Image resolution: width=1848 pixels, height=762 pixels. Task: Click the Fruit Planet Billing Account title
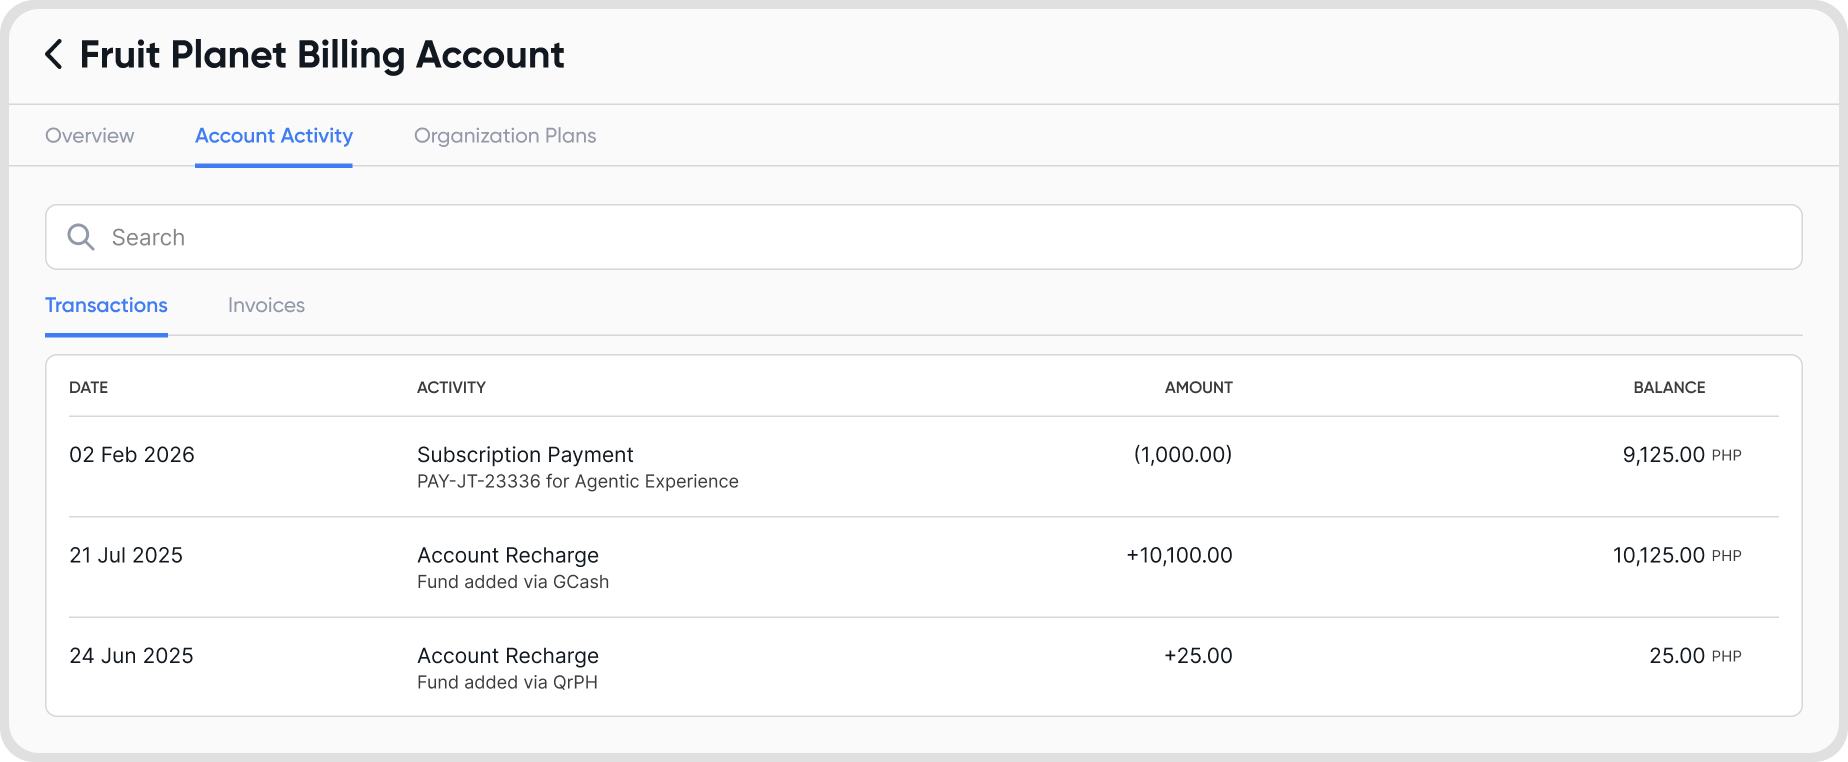[x=322, y=55]
